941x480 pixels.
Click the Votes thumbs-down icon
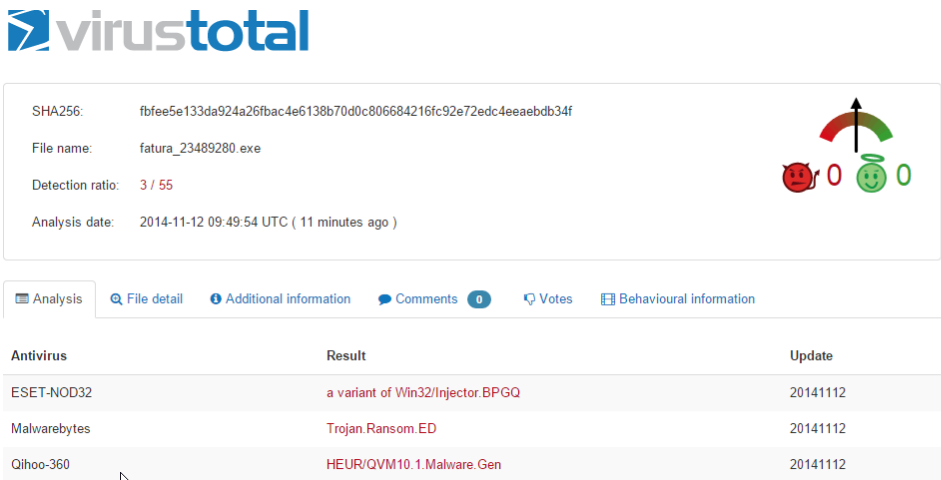529,299
